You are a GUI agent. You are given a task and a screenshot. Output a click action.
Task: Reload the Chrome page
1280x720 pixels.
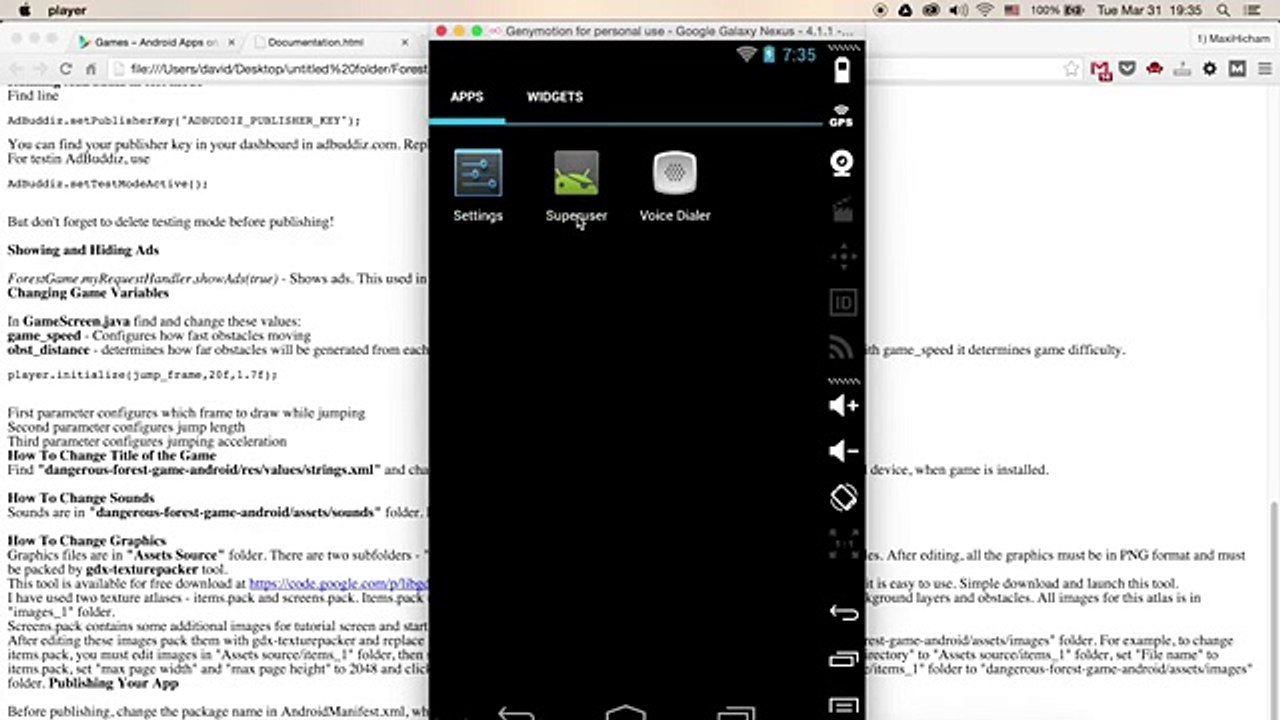click(x=66, y=69)
